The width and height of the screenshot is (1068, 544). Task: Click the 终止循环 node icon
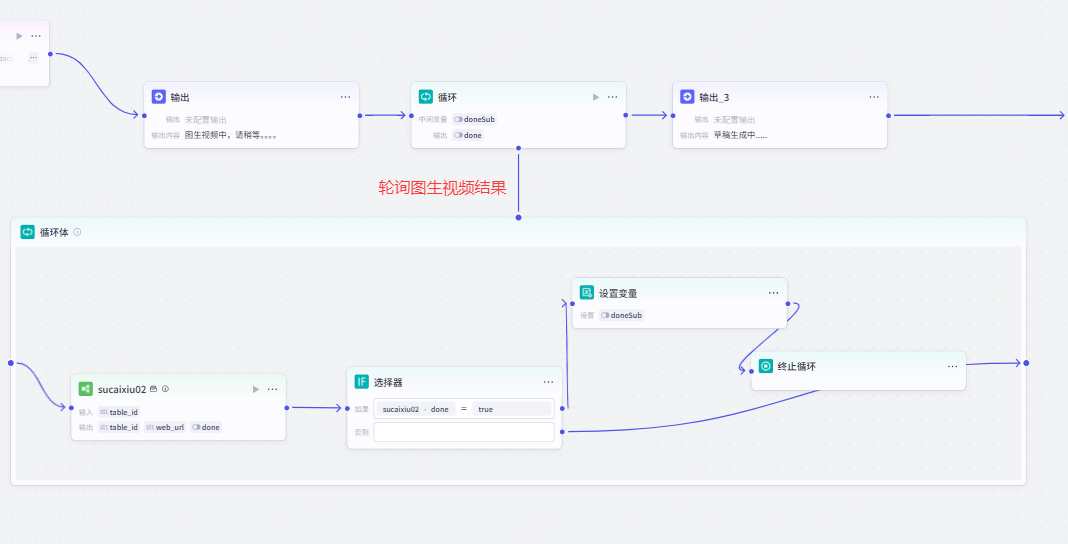[x=766, y=366]
